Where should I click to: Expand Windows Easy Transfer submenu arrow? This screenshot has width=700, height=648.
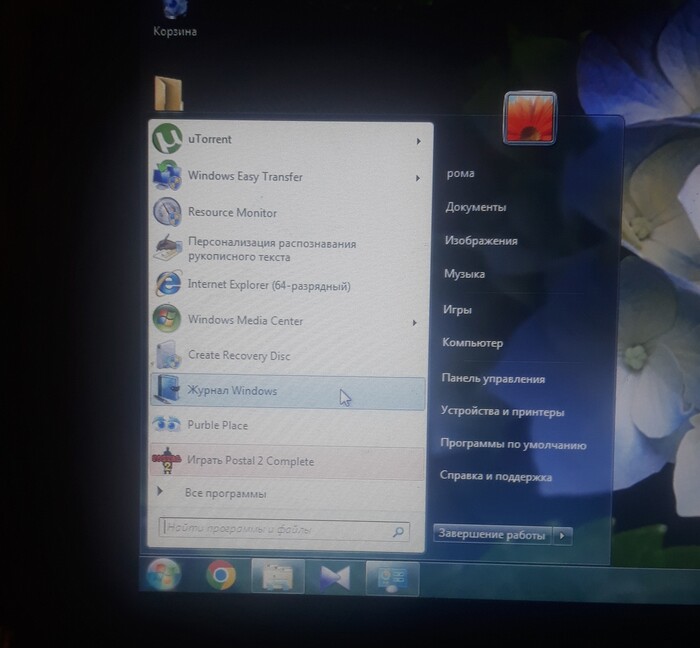point(417,178)
